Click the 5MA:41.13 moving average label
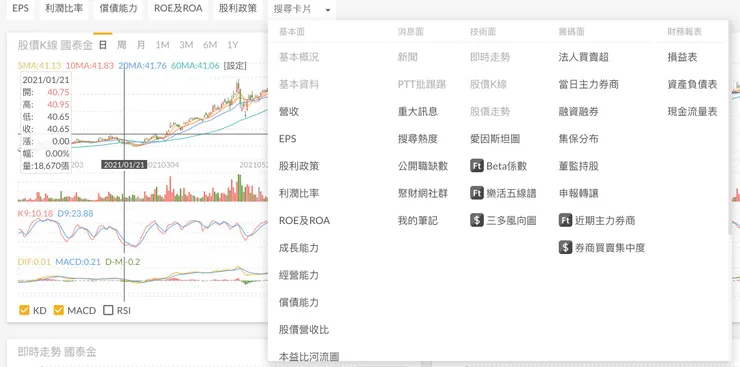 [x=40, y=66]
